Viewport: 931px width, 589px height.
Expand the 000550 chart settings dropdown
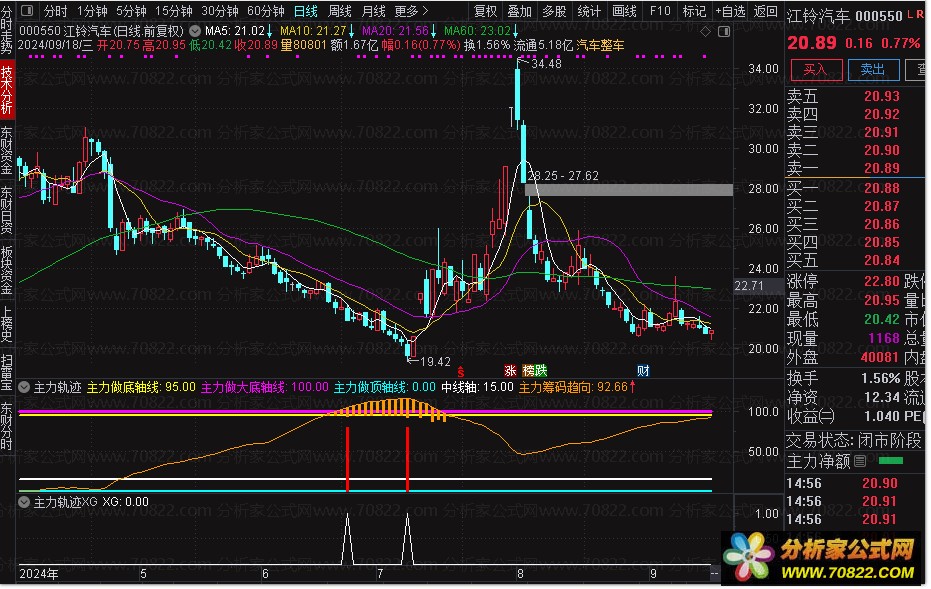coord(195,30)
